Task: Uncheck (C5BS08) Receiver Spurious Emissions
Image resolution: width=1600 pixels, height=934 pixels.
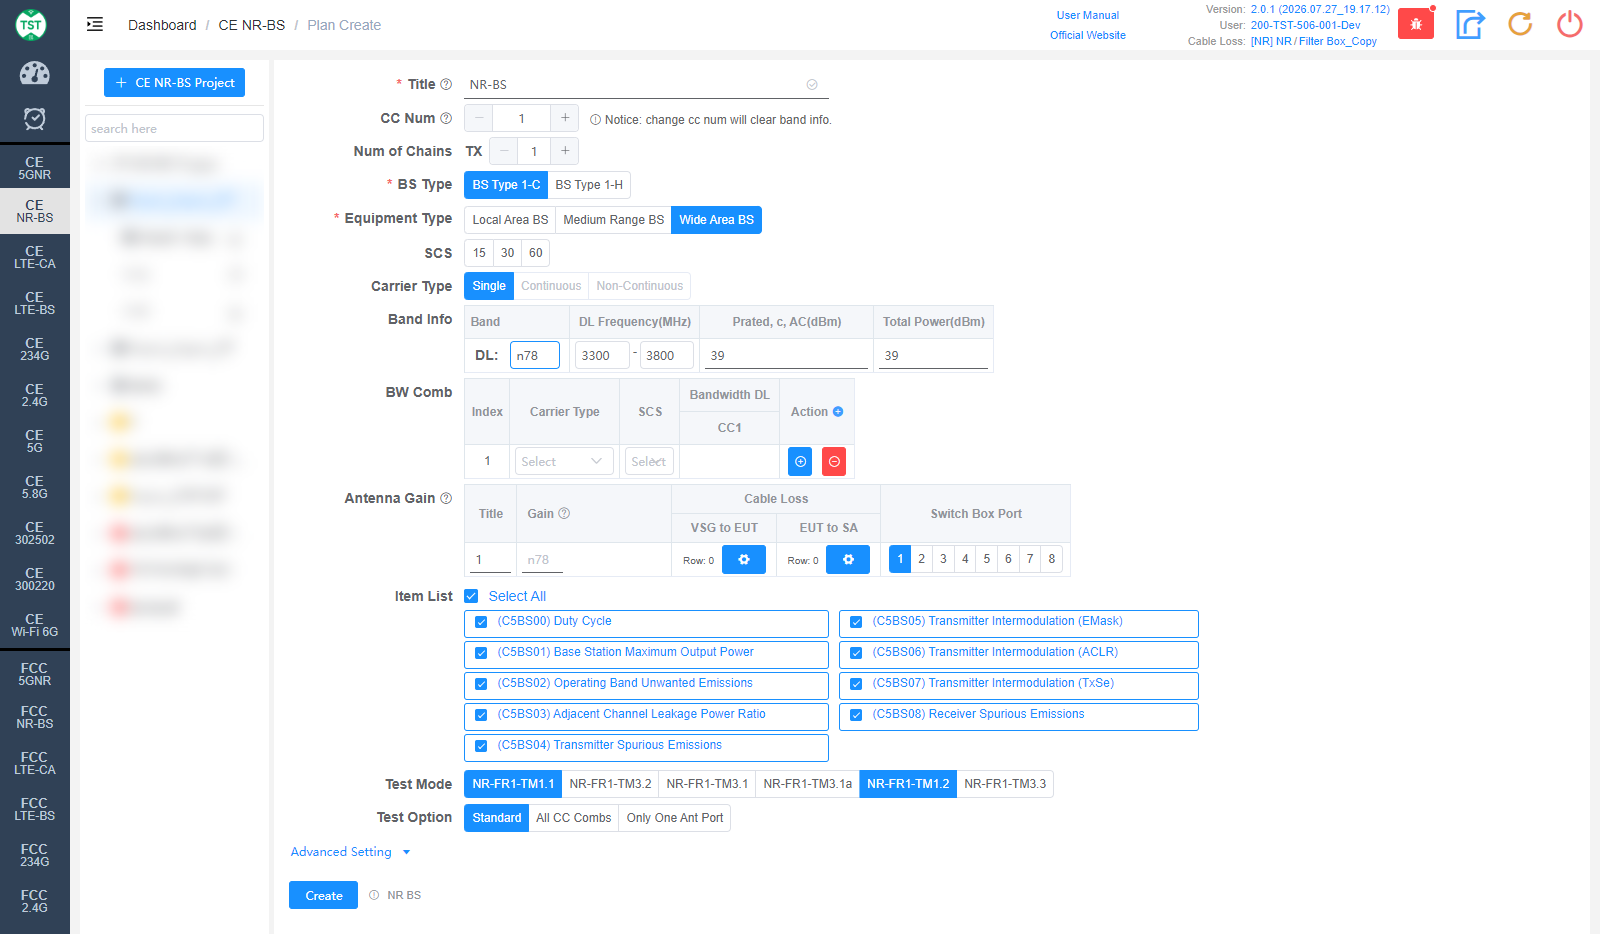Action: tap(856, 715)
